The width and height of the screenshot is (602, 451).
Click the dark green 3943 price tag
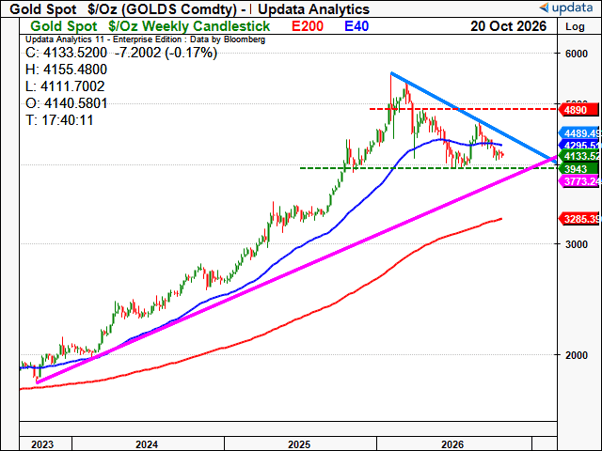579,169
